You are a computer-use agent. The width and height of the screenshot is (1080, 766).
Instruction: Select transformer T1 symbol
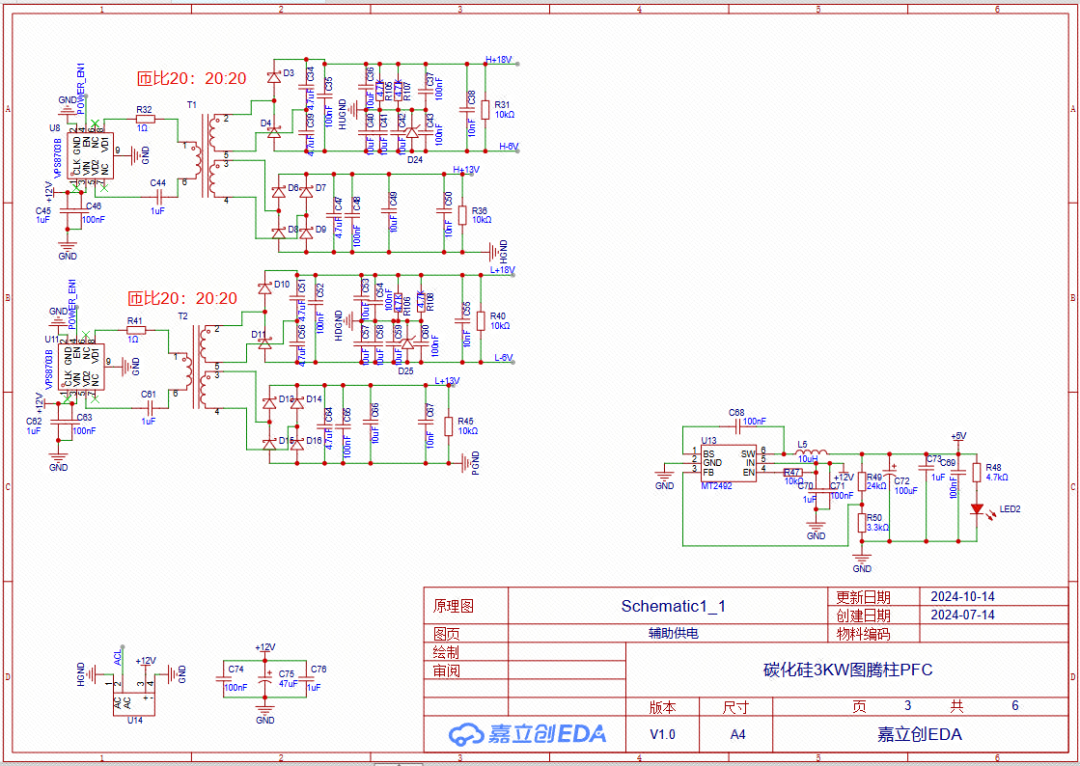point(207,157)
